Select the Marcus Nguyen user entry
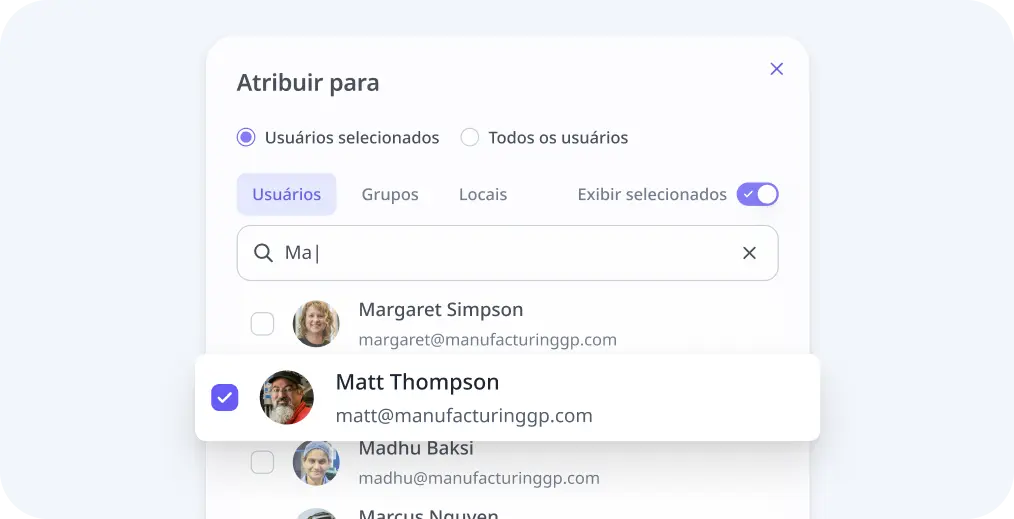This screenshot has width=1014, height=519. [x=428, y=514]
